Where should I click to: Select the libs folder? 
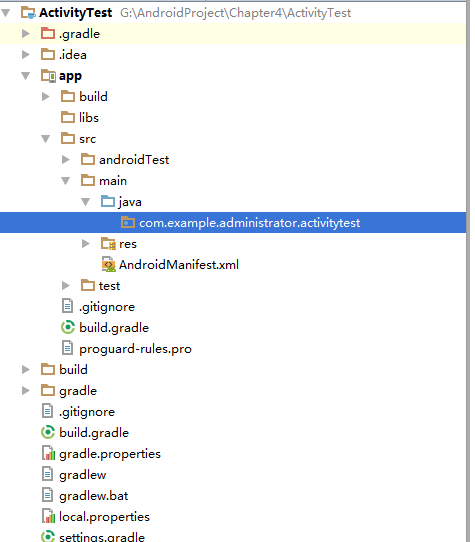[x=89, y=118]
